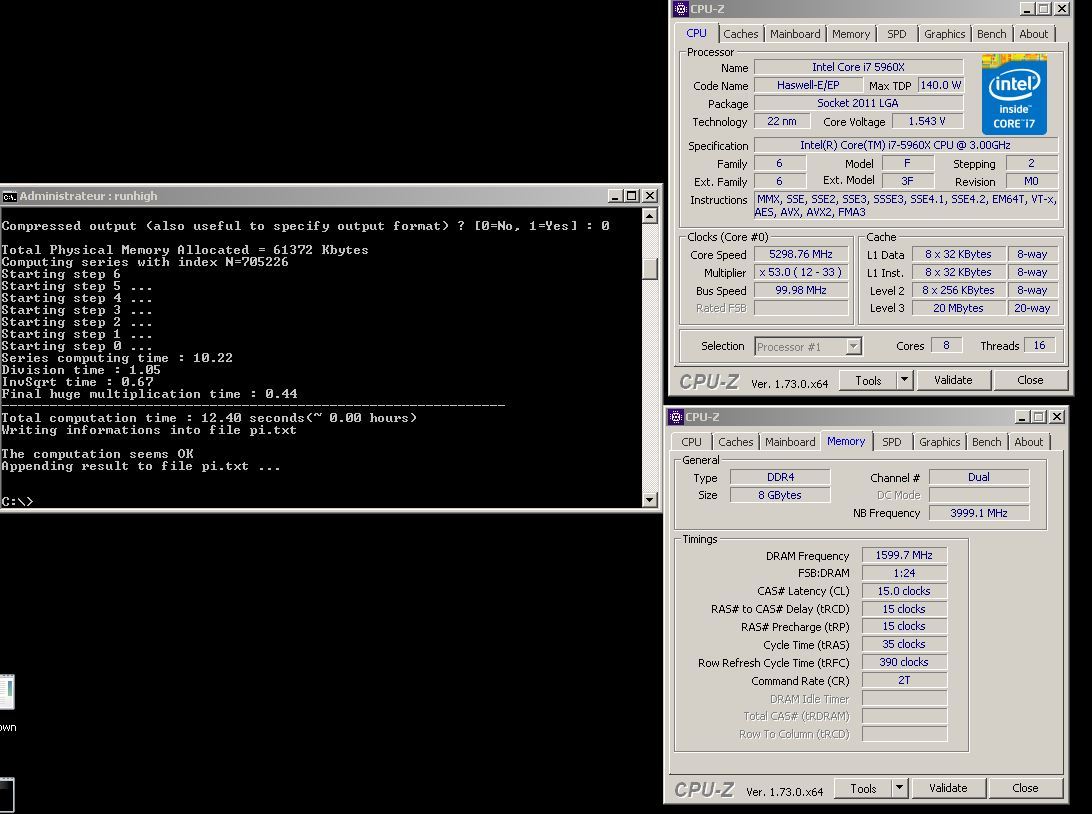
Task: Open Graphics tab in bottom CPU-Z window
Action: [x=939, y=441]
